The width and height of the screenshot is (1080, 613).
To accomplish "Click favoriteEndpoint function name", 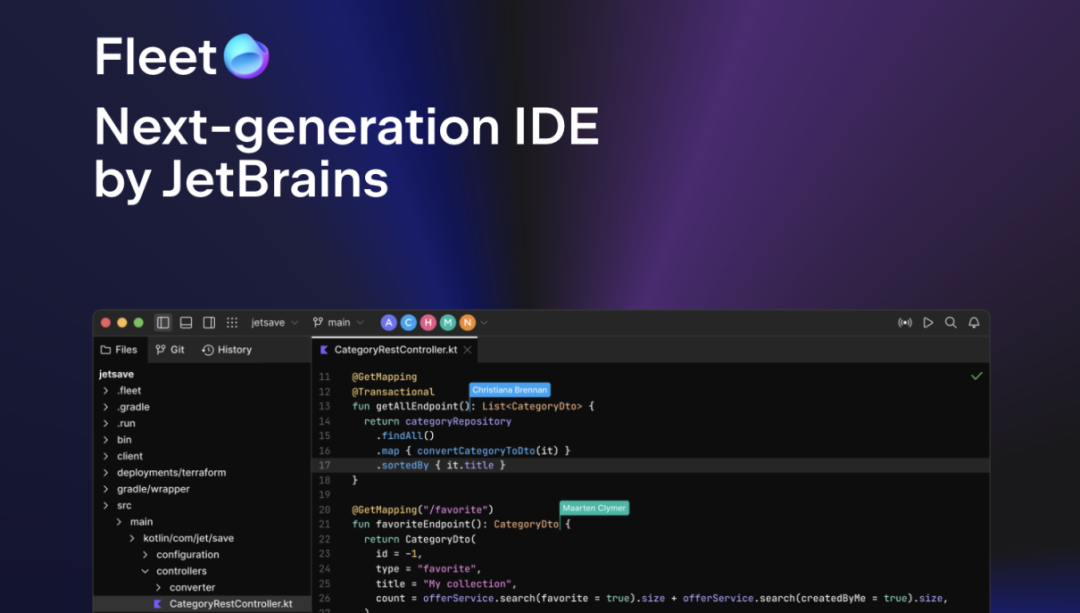I will point(423,525).
